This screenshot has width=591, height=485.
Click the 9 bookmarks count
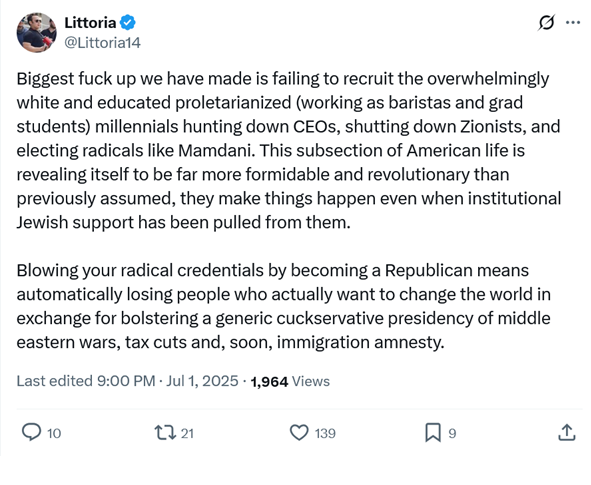(x=452, y=433)
